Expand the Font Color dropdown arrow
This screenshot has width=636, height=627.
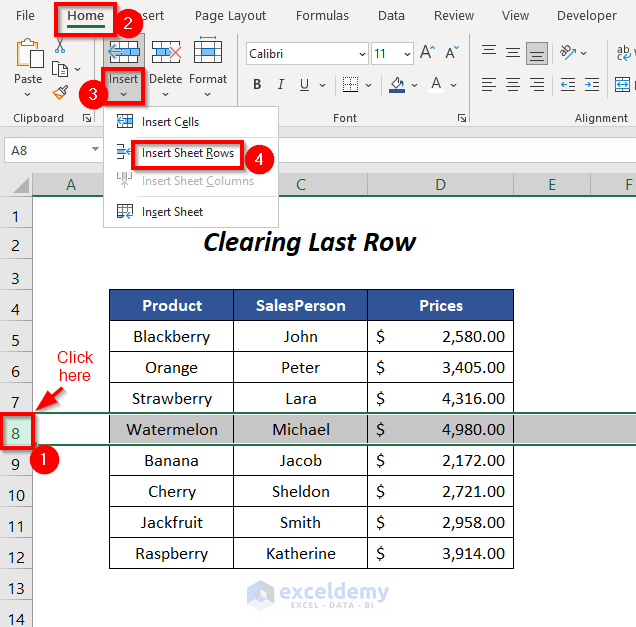[x=453, y=85]
